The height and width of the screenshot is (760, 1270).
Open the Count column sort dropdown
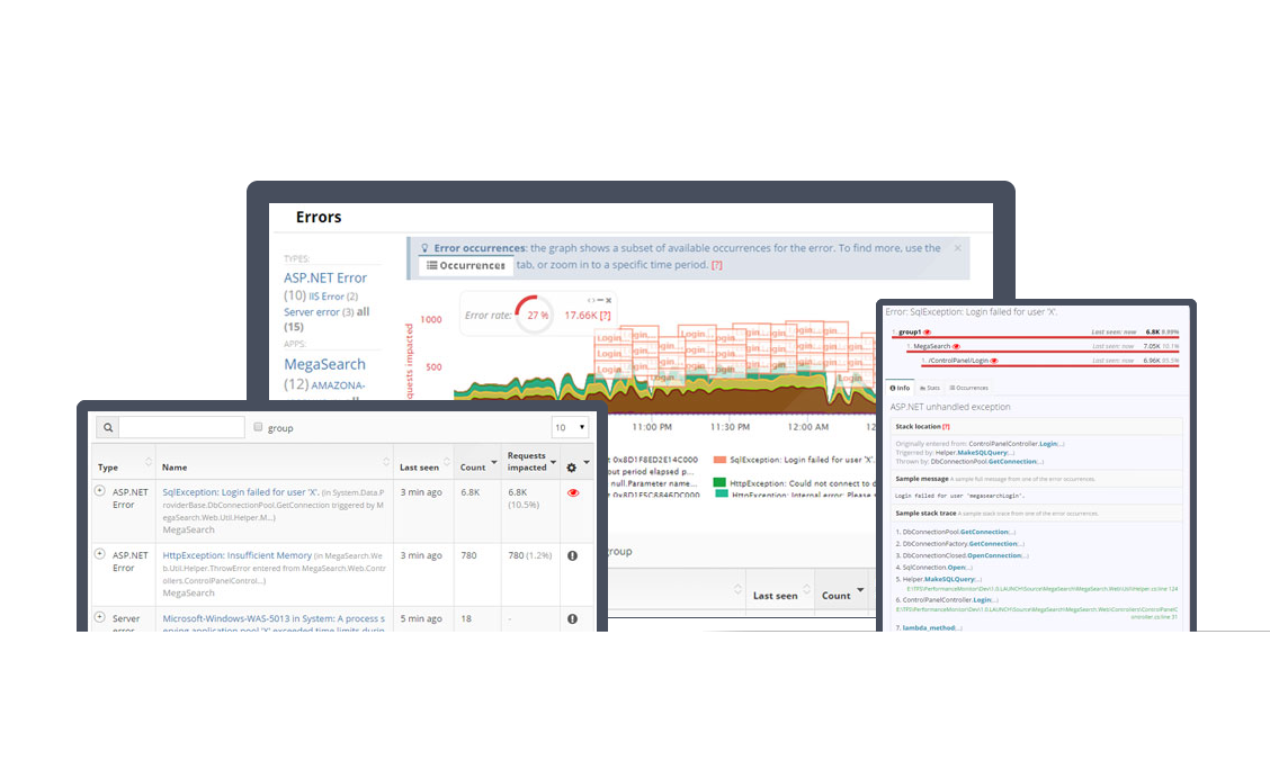click(494, 463)
